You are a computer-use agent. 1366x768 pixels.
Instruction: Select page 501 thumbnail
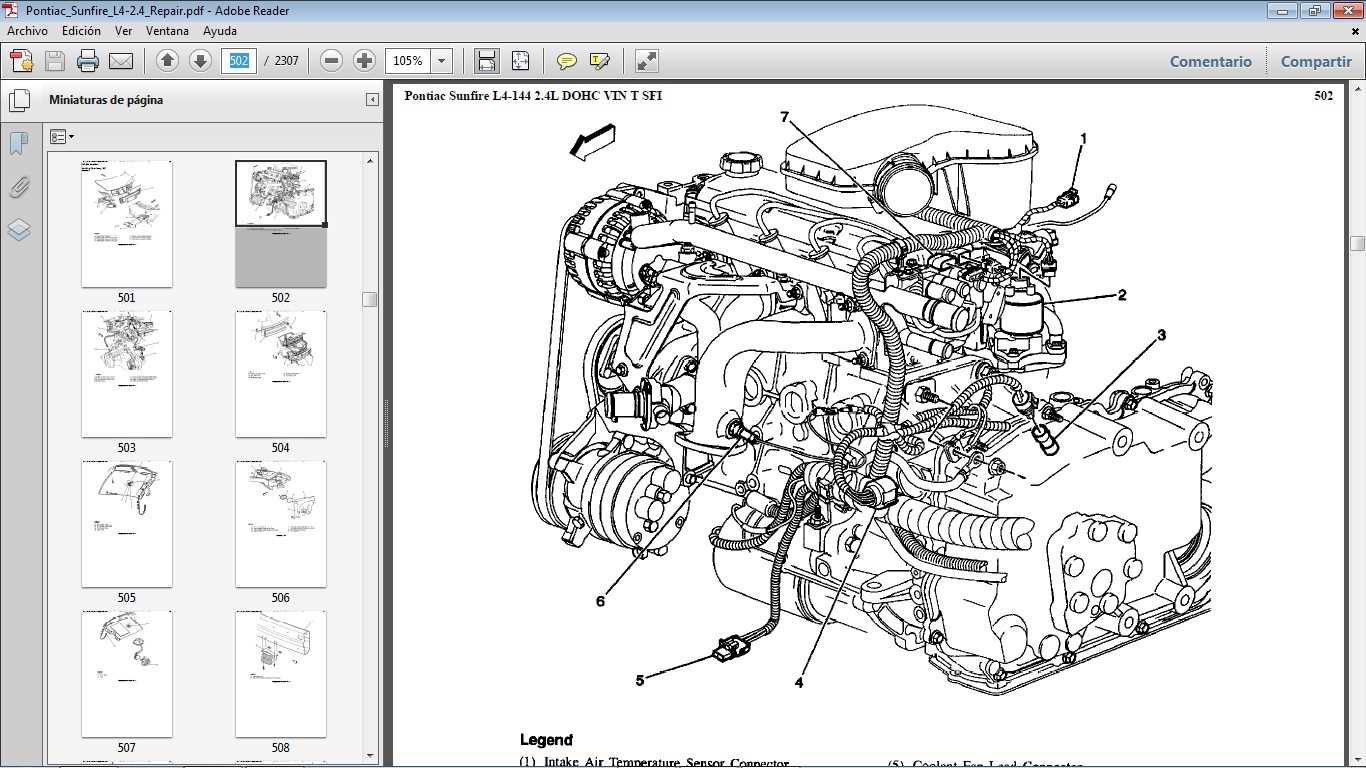[126, 224]
